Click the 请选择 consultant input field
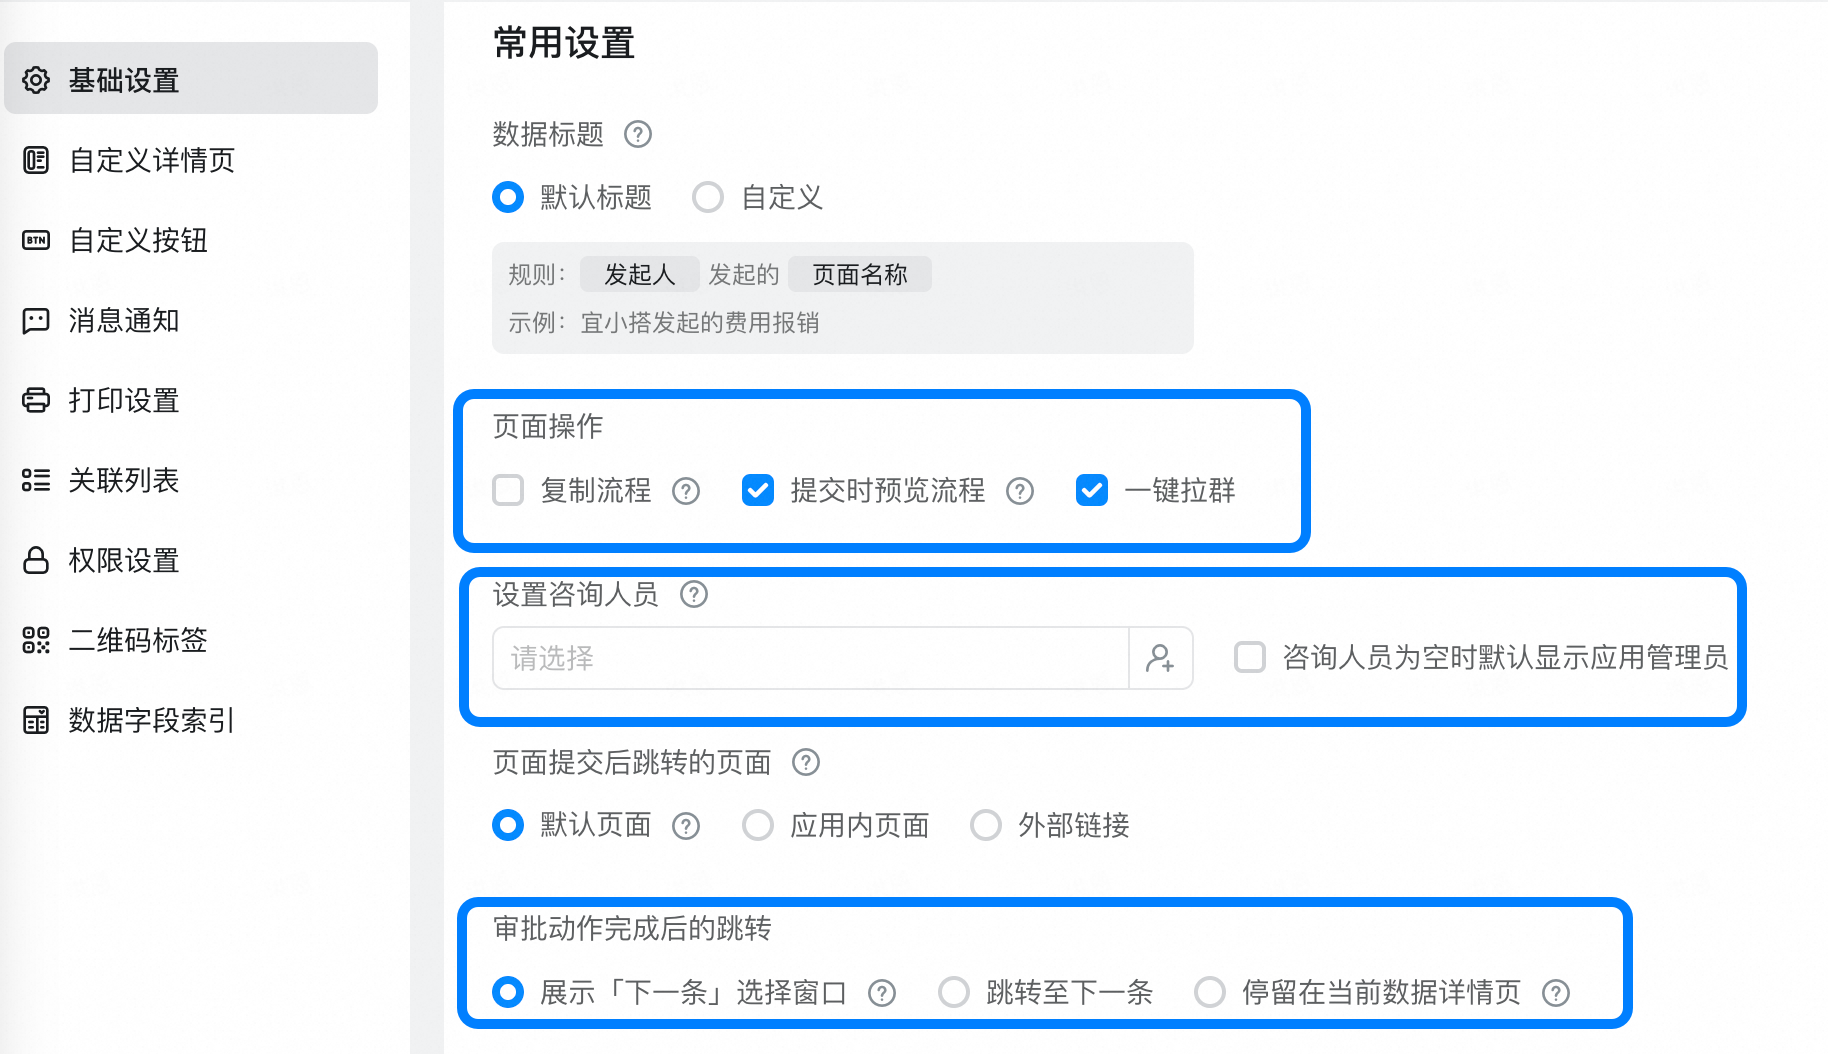The width and height of the screenshot is (1828, 1054). [x=811, y=658]
